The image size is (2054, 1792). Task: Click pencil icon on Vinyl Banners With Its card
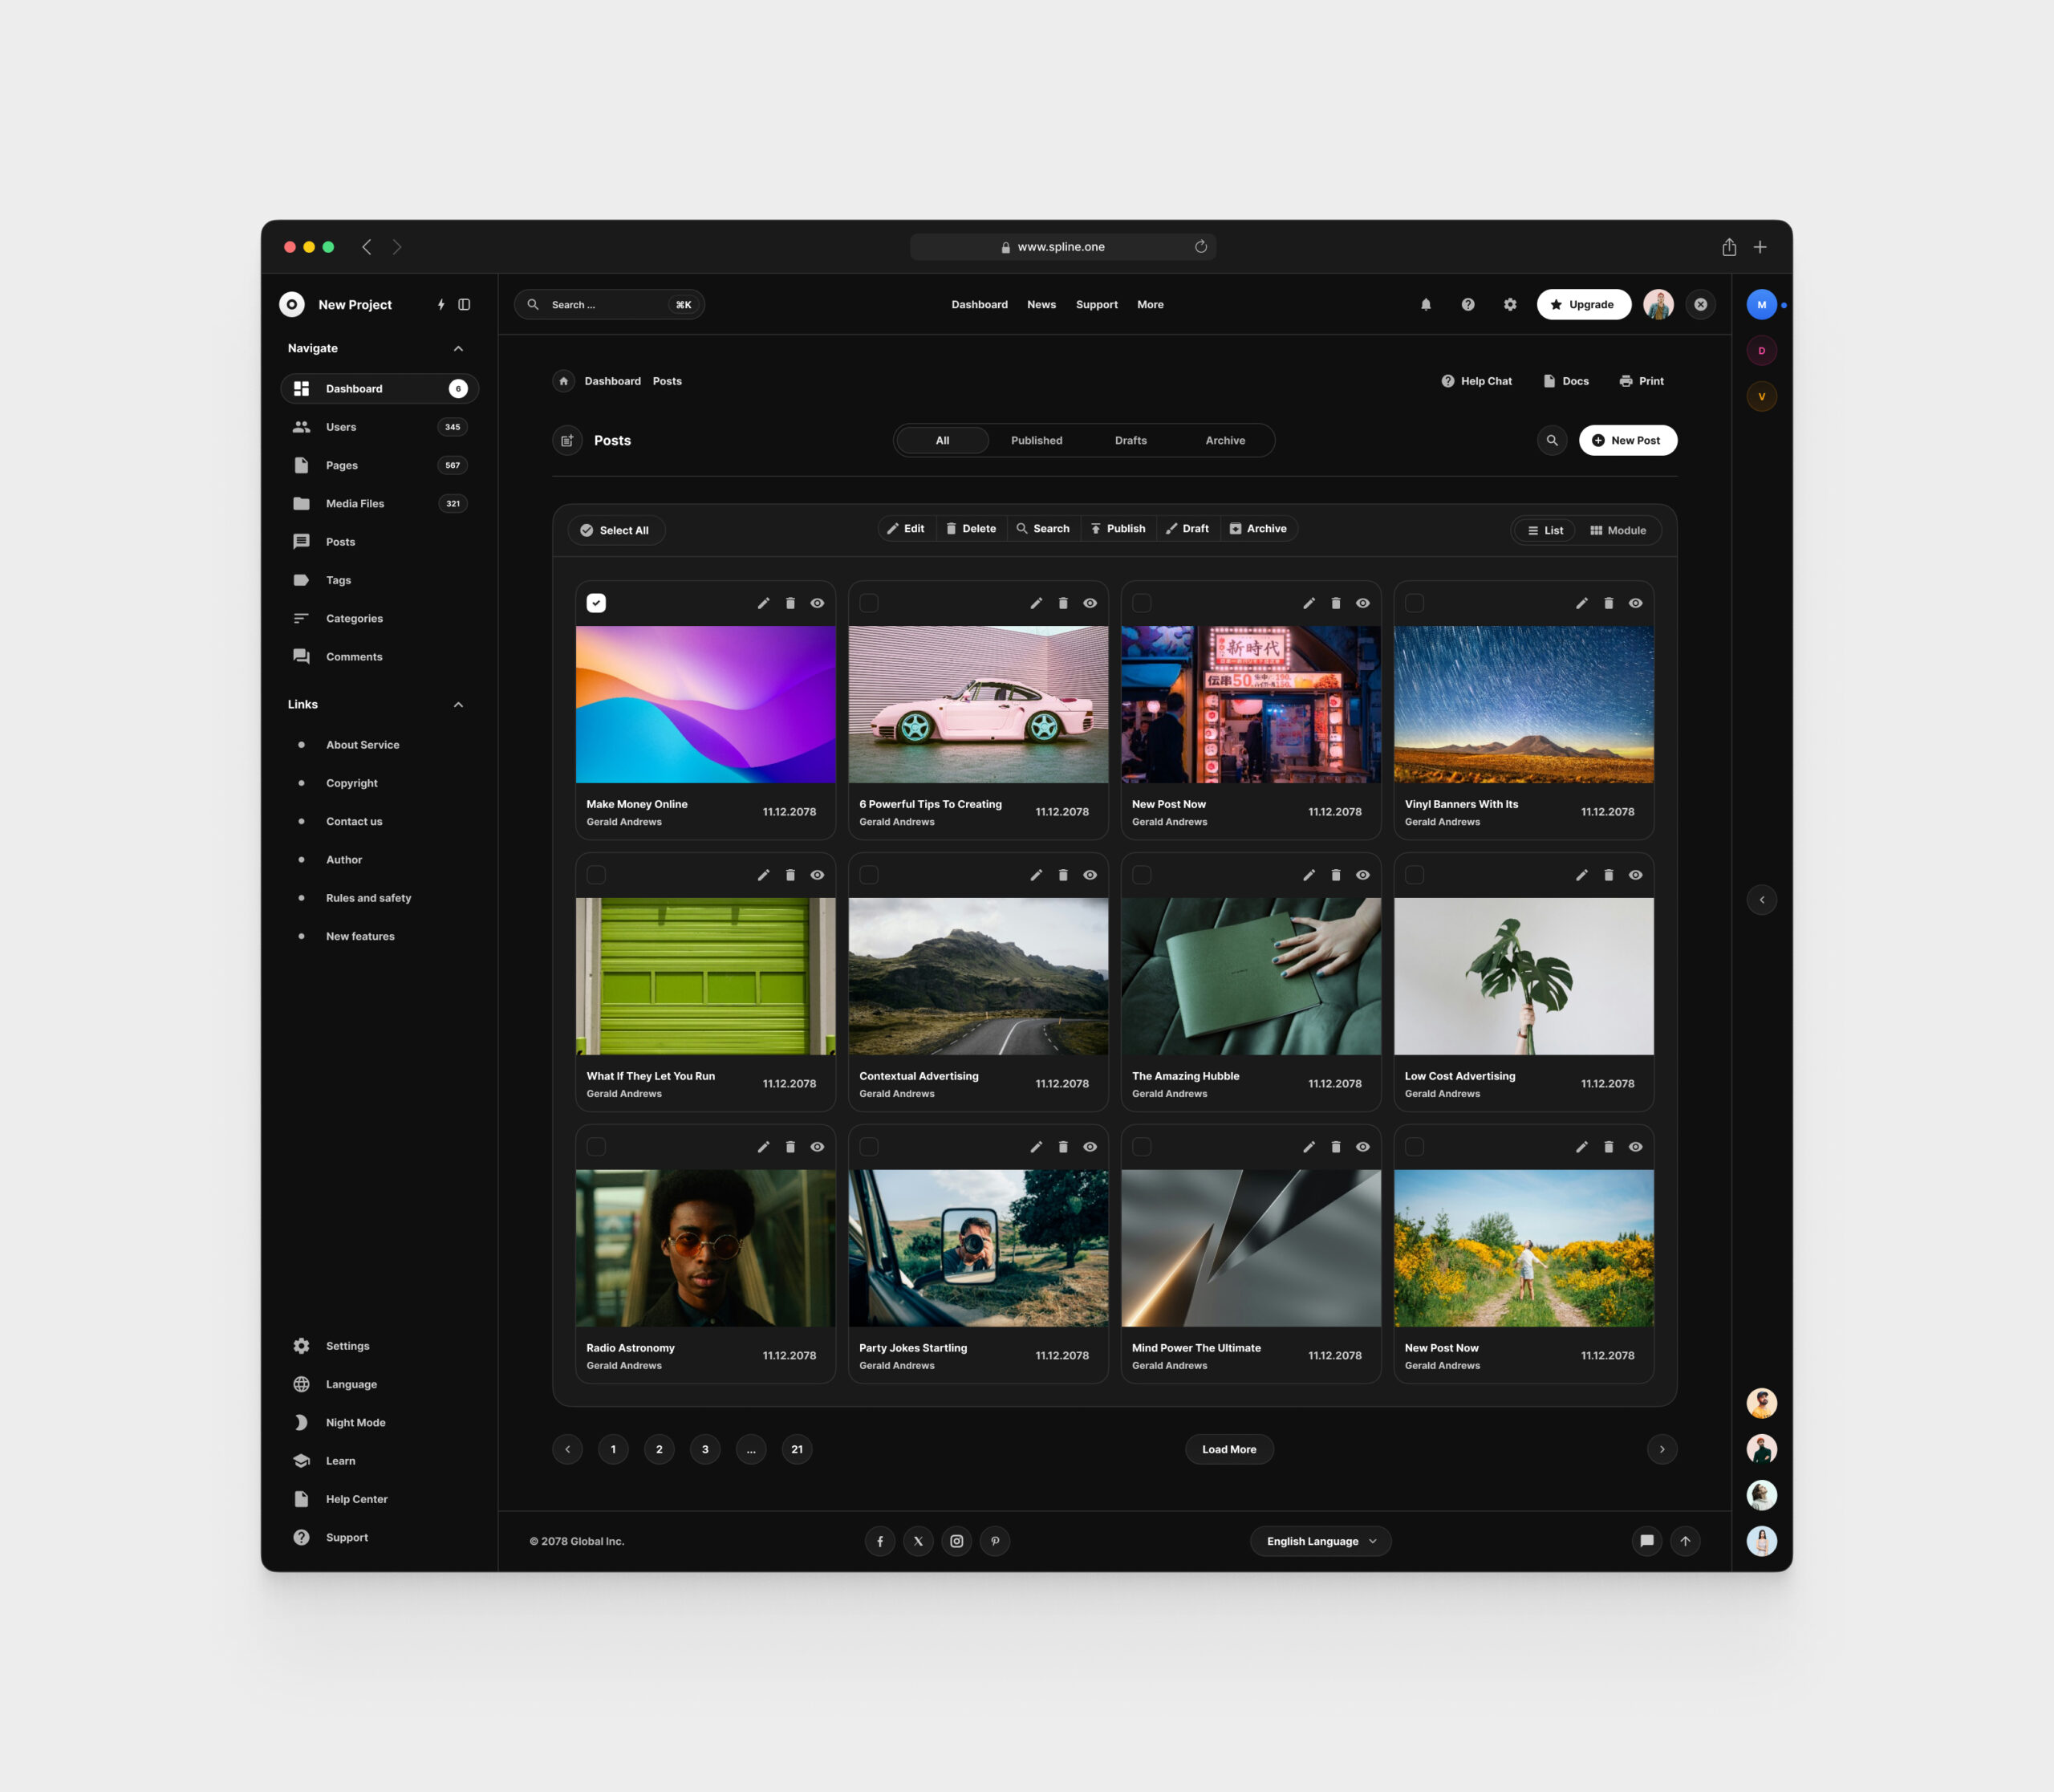pos(1581,603)
